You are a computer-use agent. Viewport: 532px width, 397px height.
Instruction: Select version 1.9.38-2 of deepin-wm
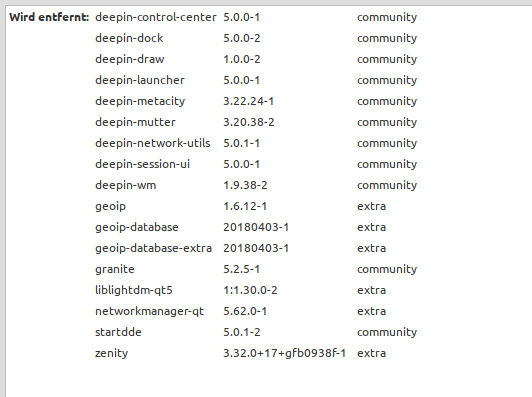[245, 185]
